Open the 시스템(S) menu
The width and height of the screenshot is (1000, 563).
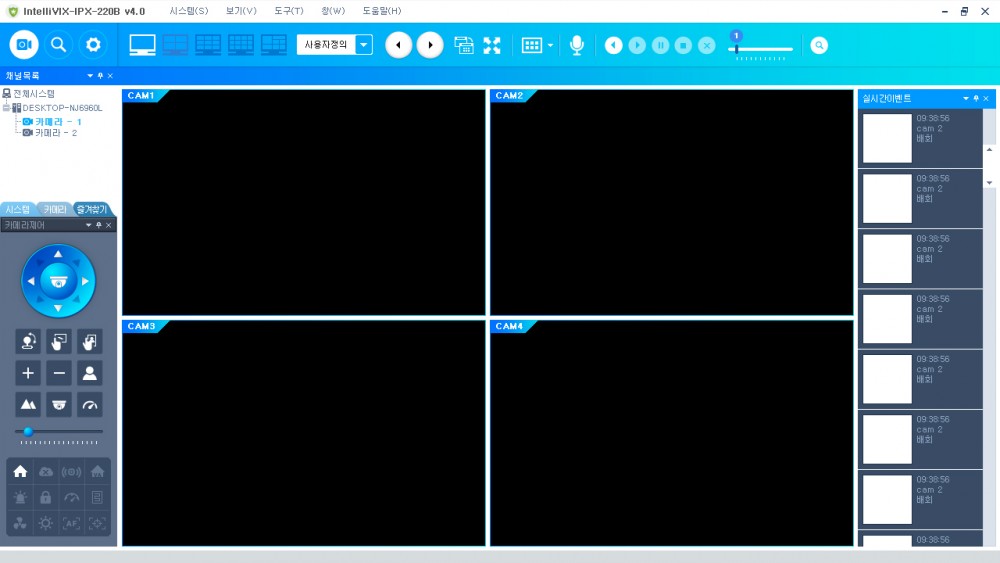[189, 11]
